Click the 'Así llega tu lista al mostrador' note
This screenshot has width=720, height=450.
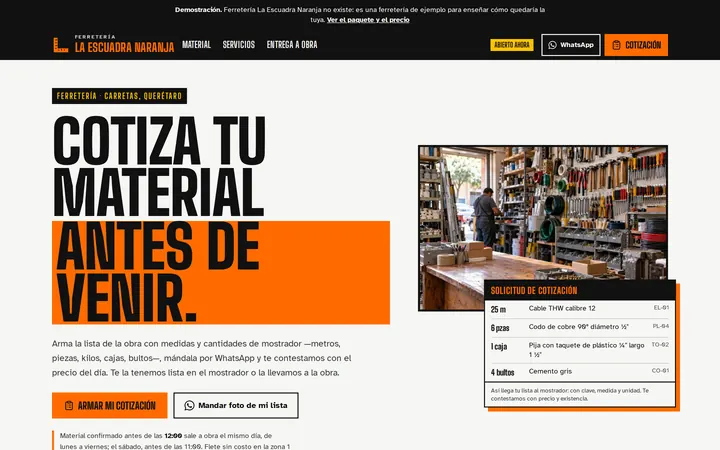[x=580, y=394]
